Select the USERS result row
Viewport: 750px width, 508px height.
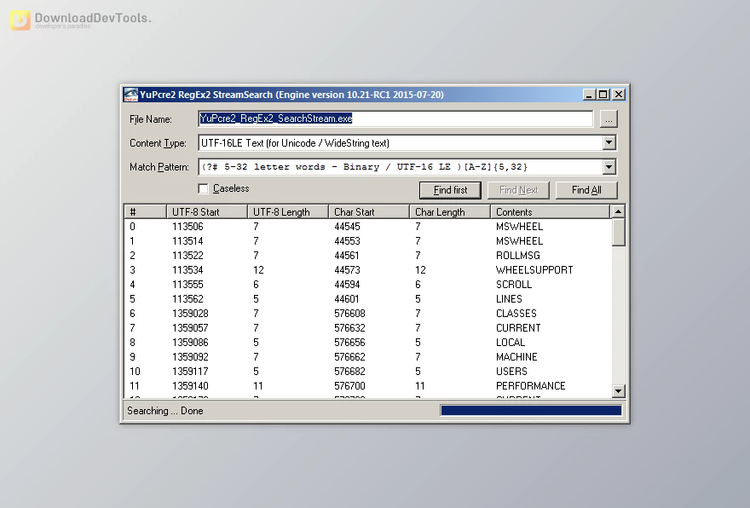tap(368, 371)
